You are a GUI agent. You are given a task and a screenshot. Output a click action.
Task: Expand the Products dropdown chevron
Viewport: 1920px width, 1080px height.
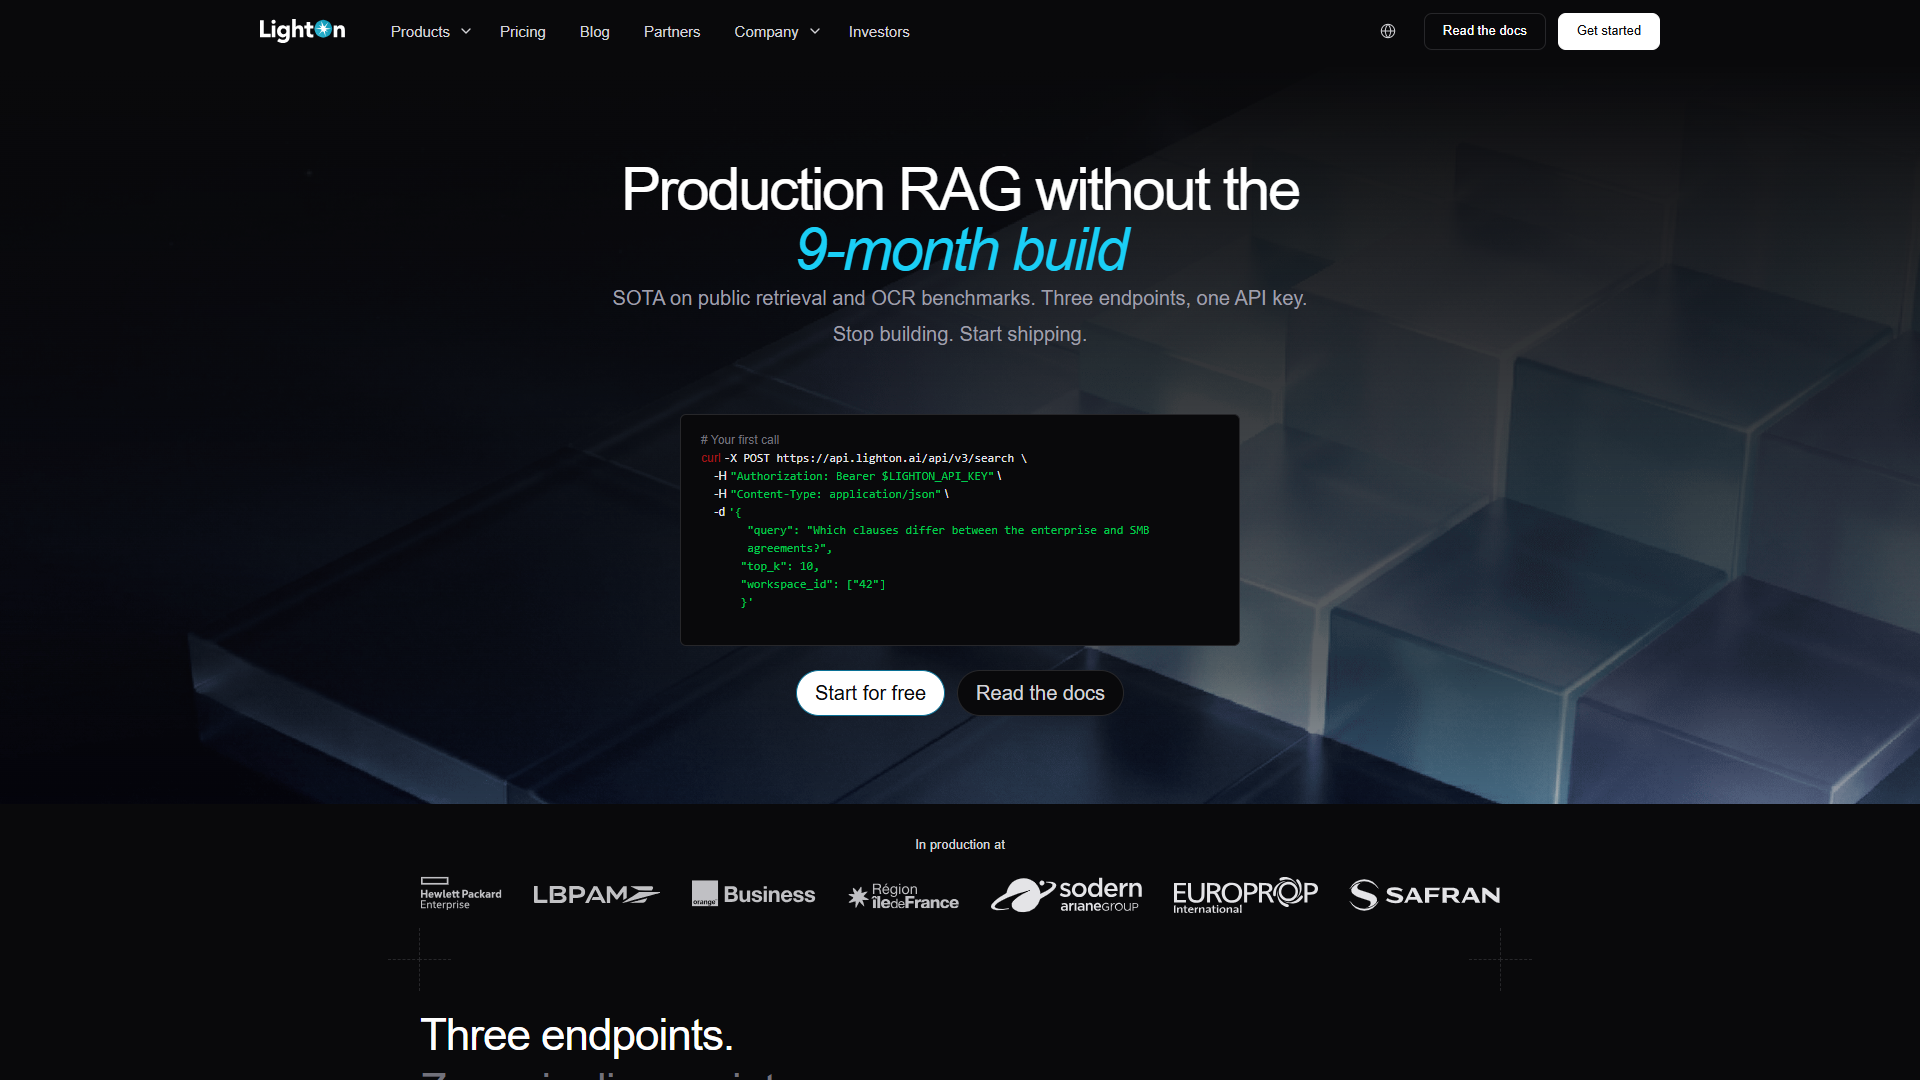466,31
